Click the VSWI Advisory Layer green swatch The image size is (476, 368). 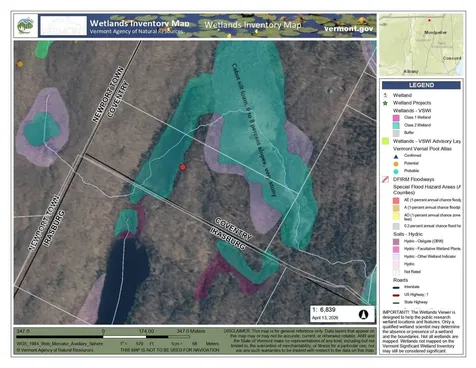click(x=385, y=141)
